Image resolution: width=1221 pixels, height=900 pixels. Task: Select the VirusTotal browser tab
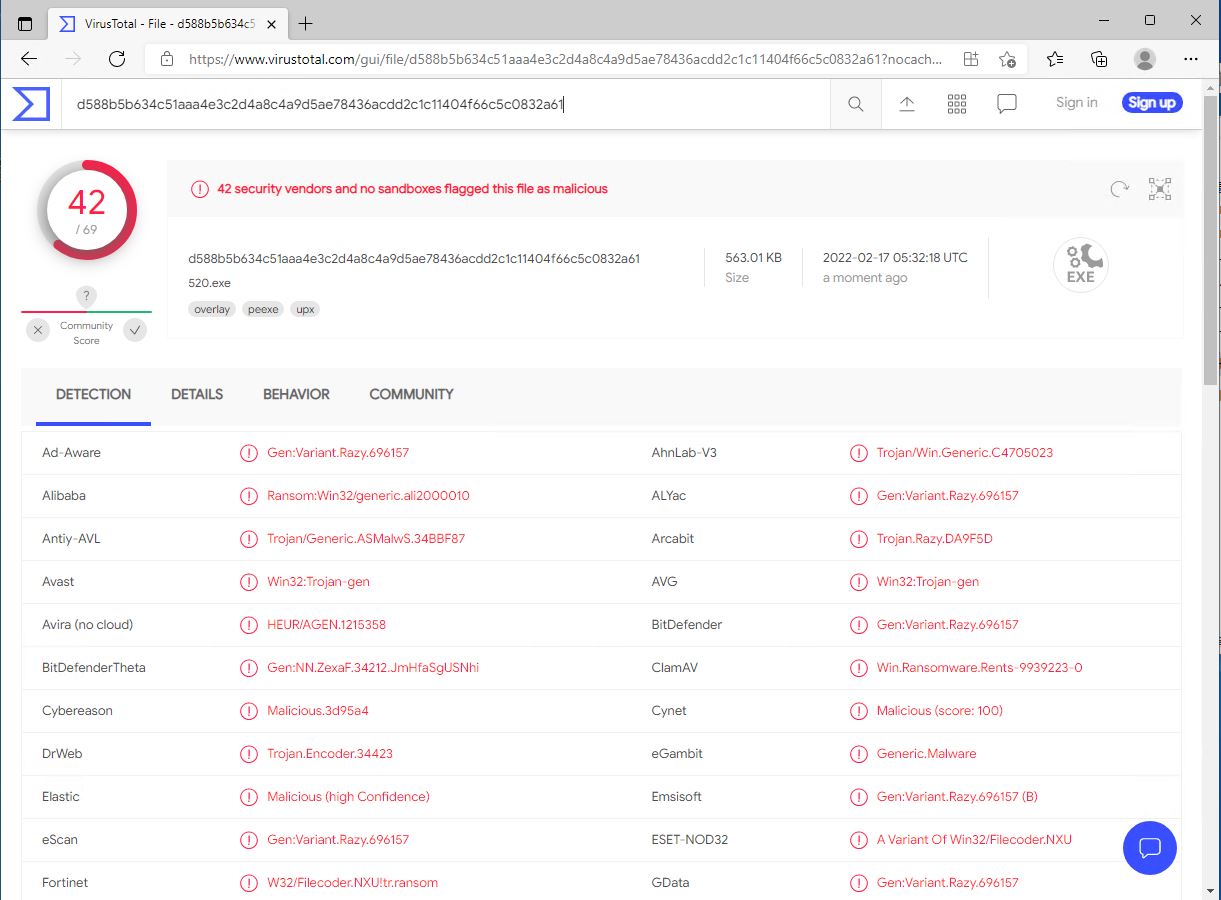(168, 23)
